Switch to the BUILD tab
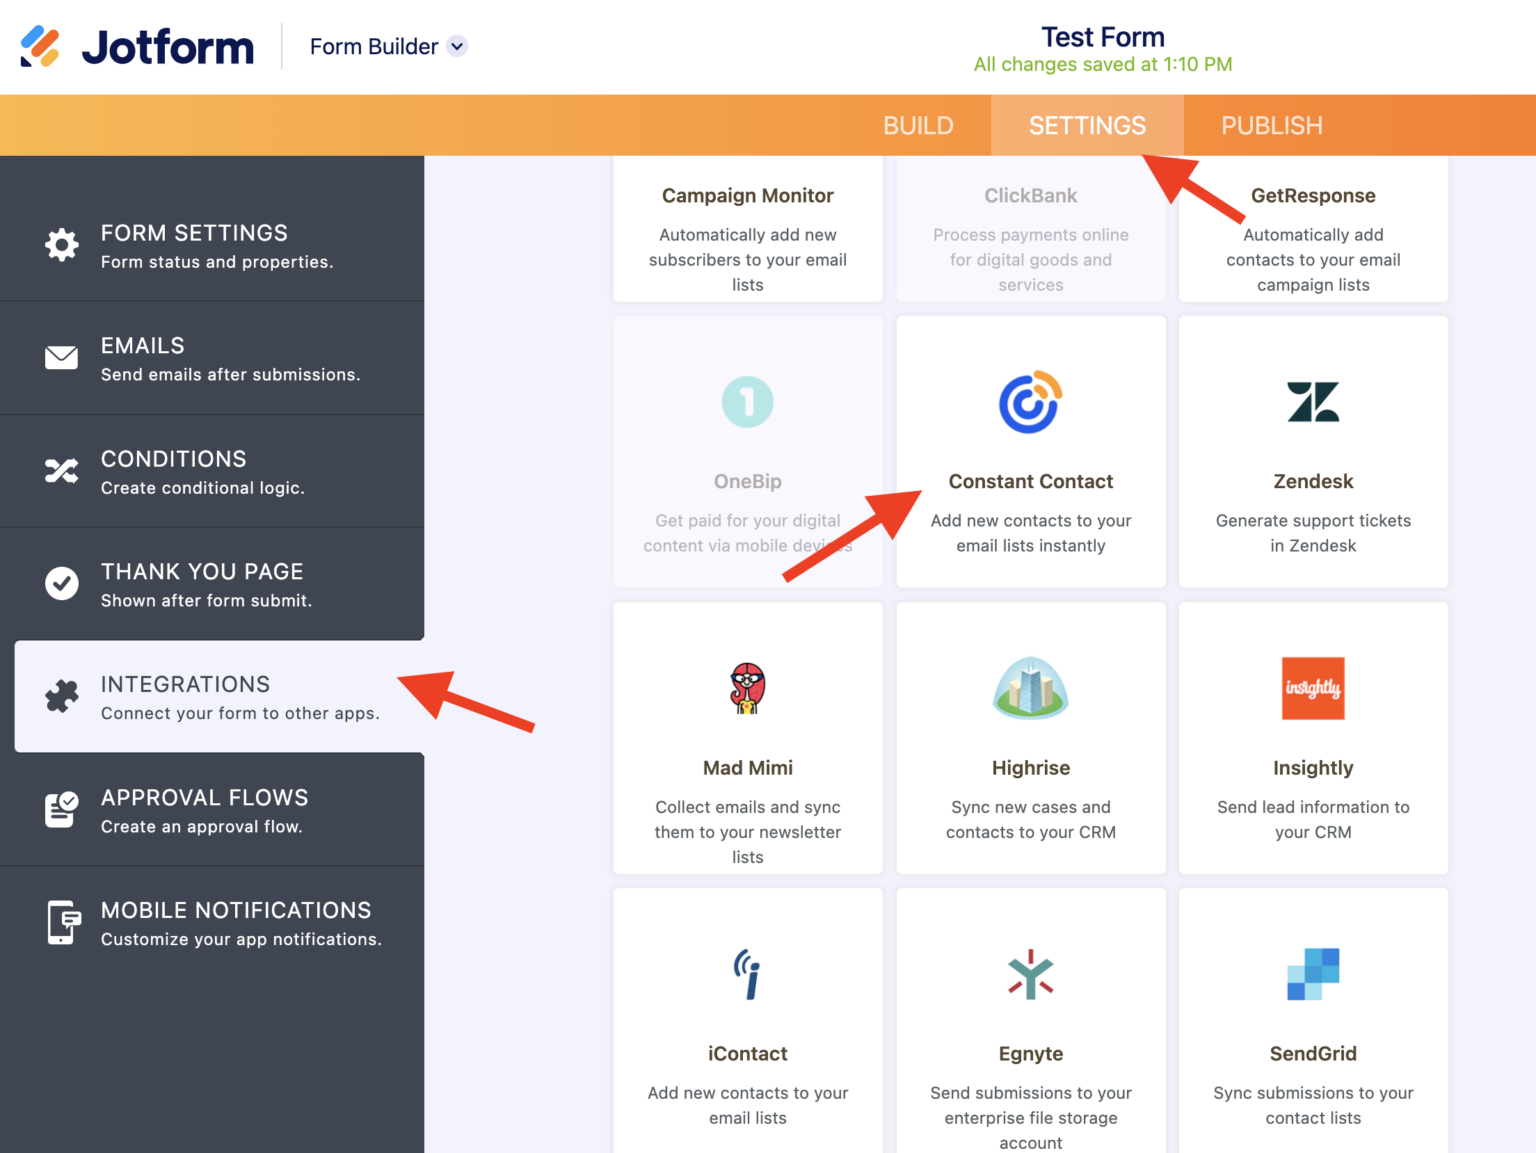This screenshot has width=1536, height=1153. [x=918, y=125]
